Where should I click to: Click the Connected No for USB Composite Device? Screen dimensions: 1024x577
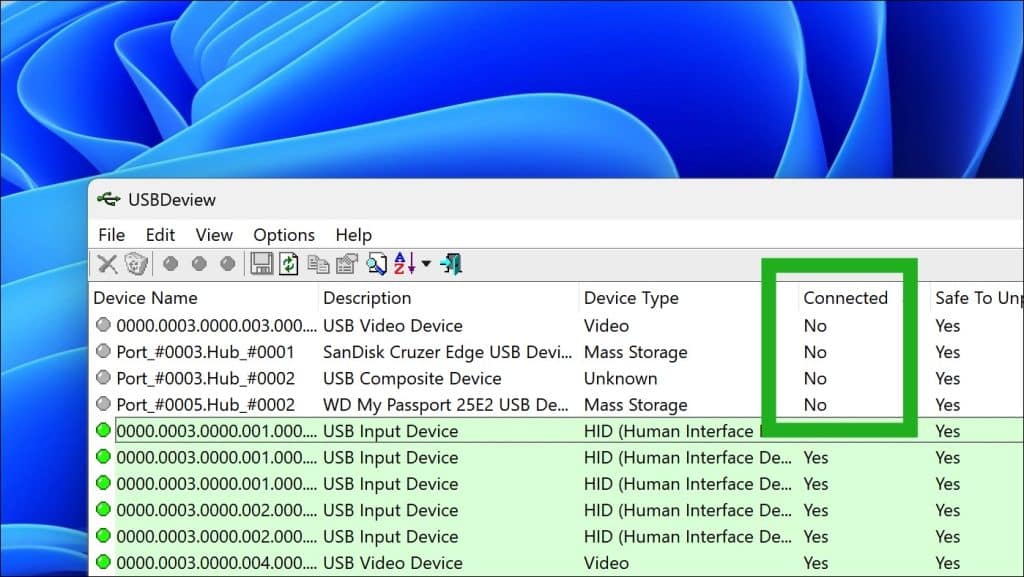click(815, 379)
